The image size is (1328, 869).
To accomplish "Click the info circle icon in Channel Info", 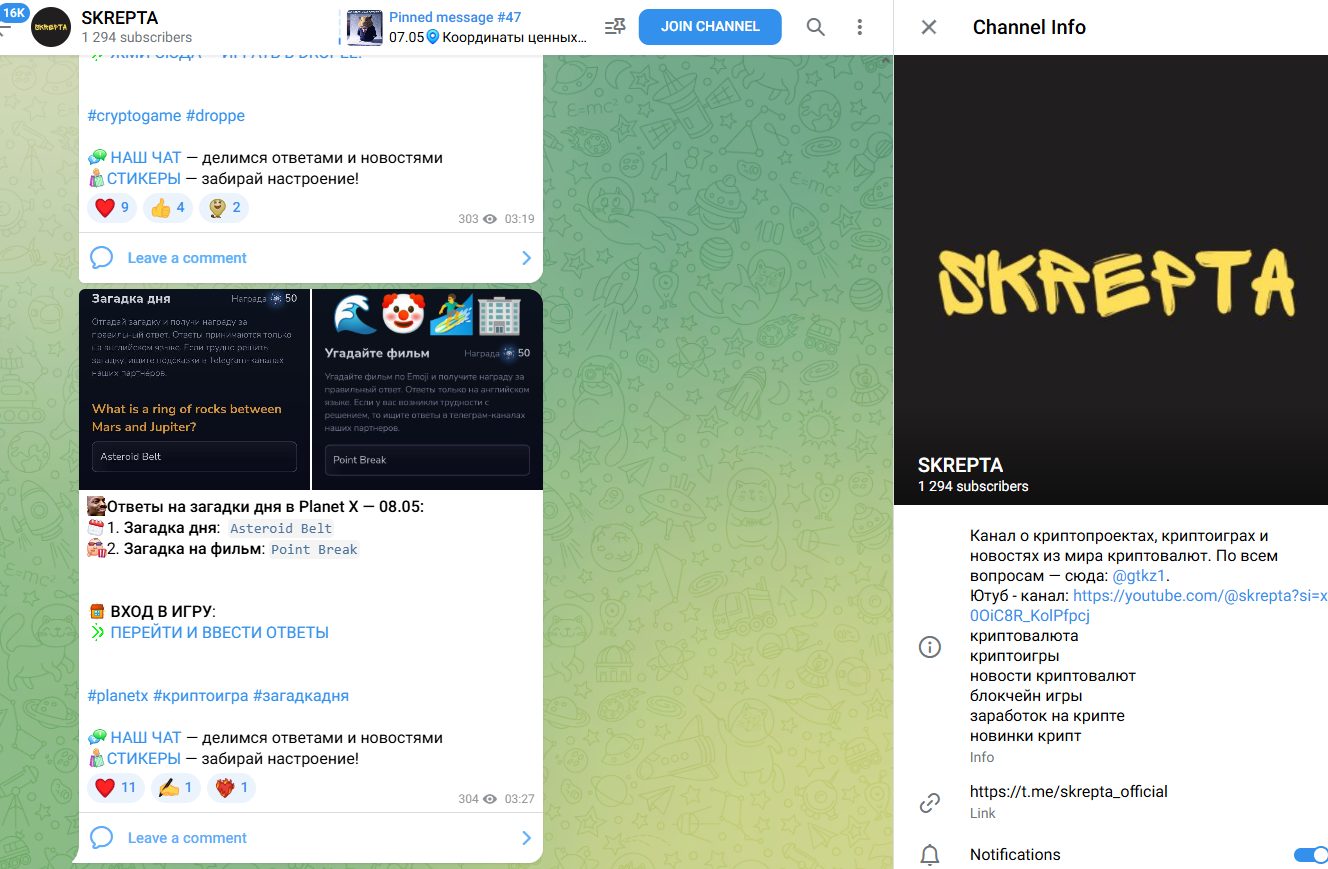I will coord(930,647).
